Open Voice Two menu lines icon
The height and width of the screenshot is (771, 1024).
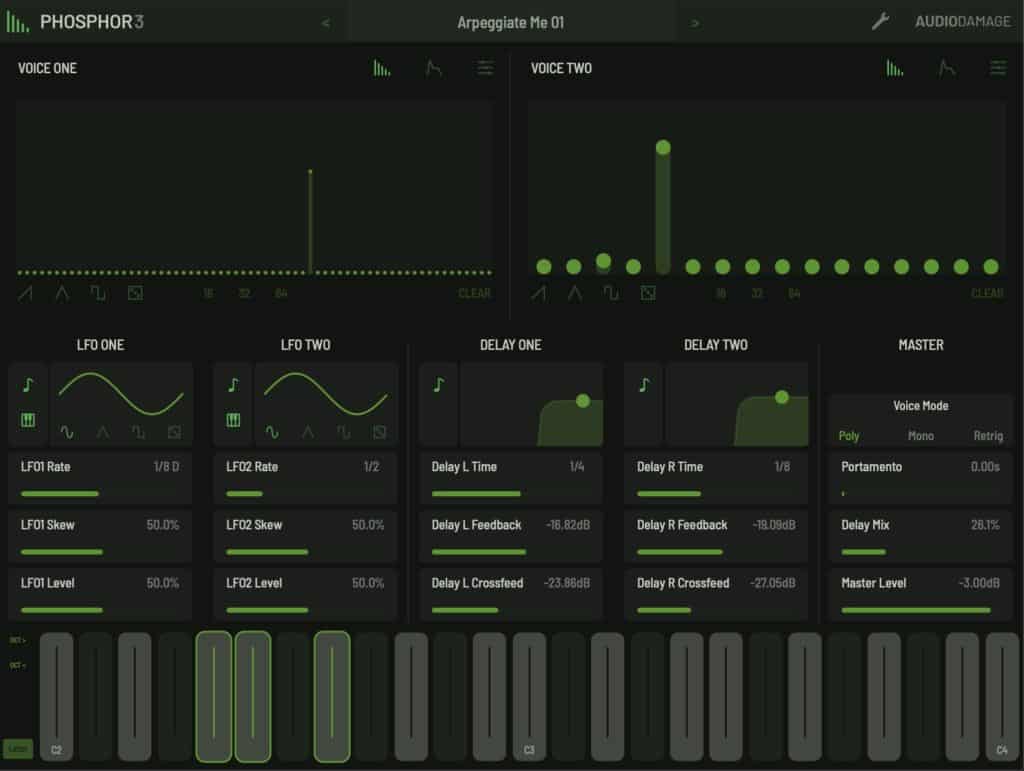(998, 68)
